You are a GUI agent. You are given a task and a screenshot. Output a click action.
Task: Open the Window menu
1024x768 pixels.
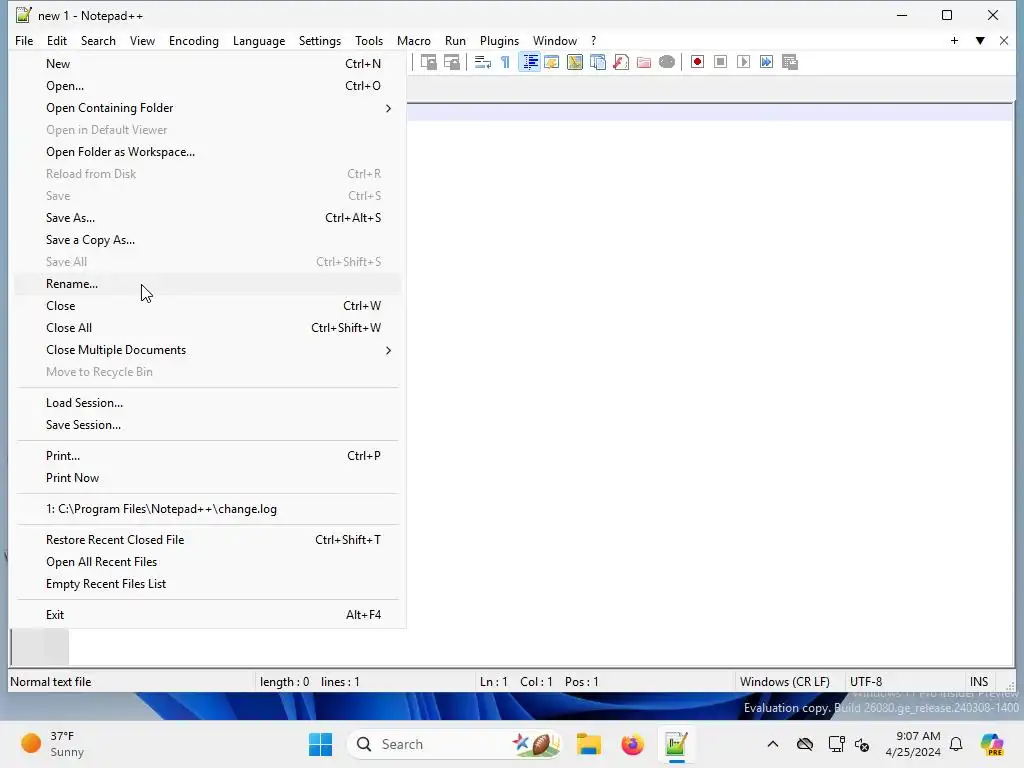(x=555, y=40)
